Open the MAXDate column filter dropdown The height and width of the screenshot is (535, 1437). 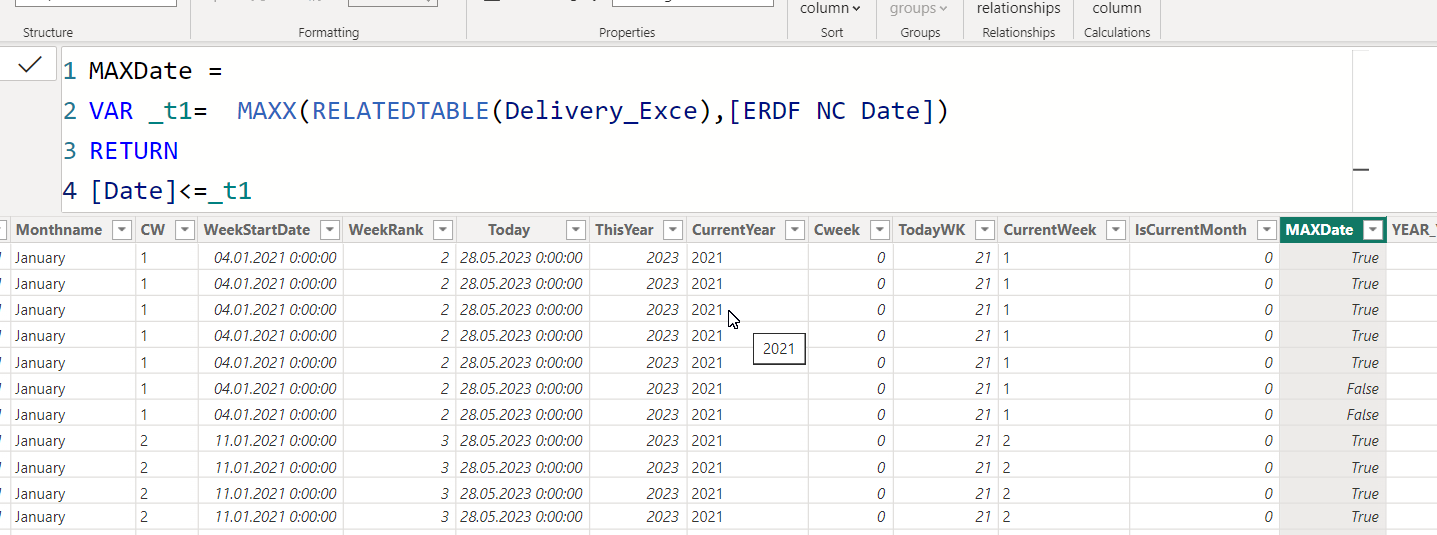[1373, 230]
